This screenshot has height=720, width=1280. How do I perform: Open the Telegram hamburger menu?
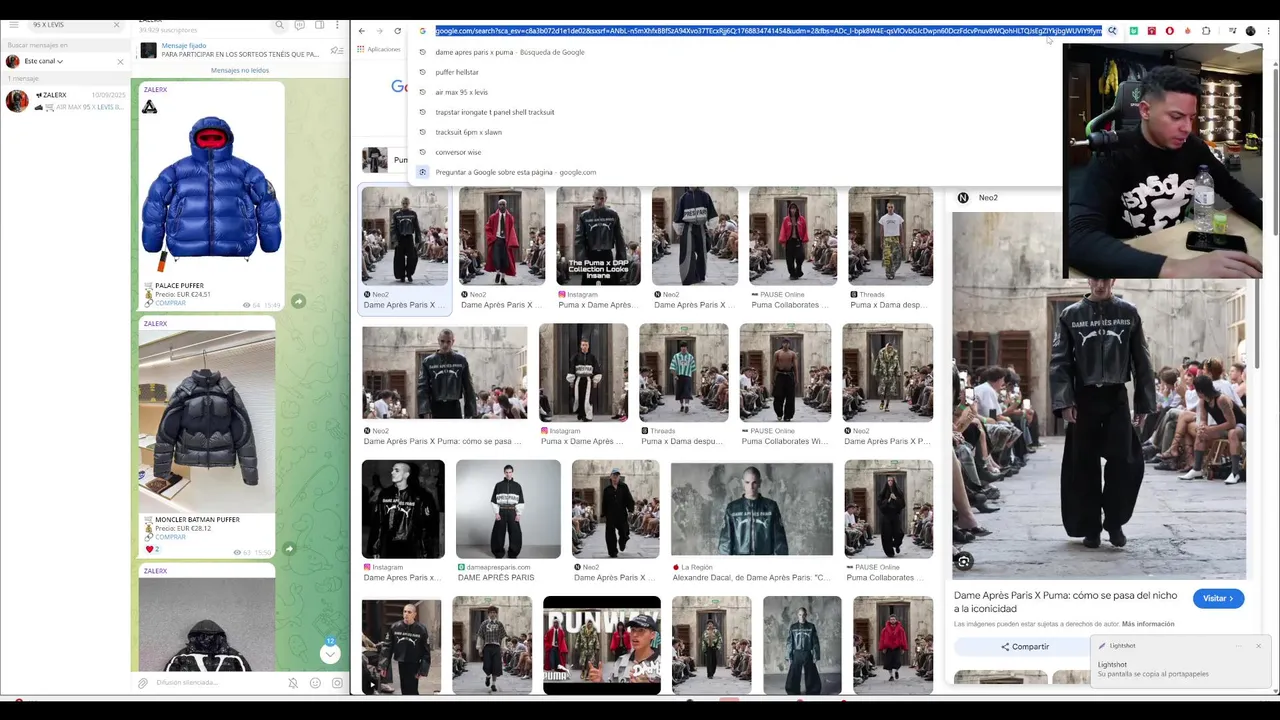tap(14, 24)
